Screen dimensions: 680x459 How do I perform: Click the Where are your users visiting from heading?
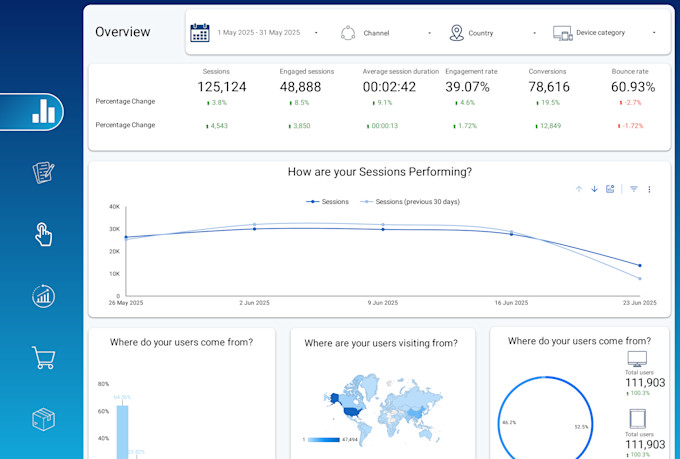tap(381, 343)
